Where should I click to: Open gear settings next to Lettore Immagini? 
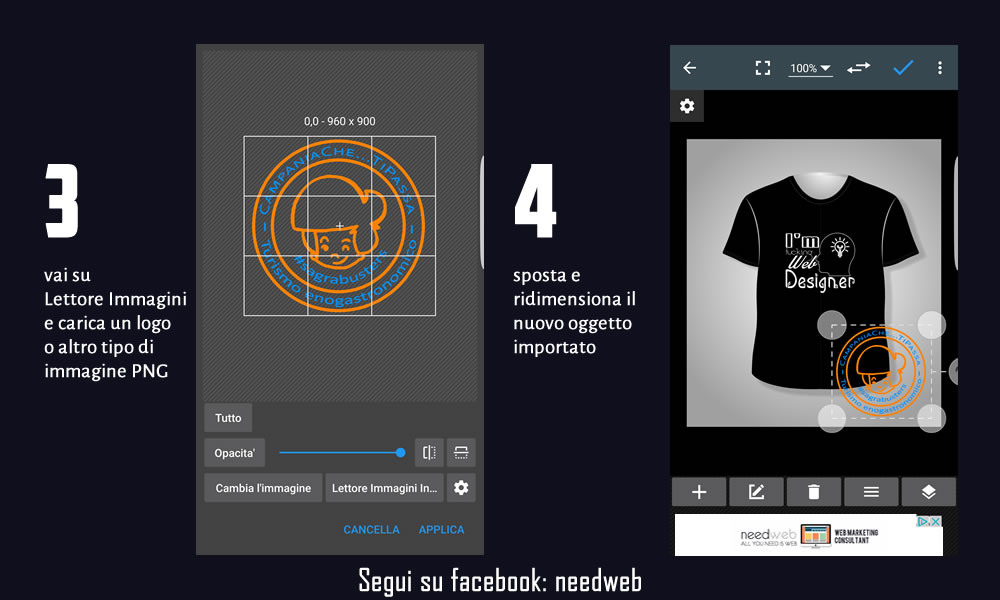[x=461, y=488]
